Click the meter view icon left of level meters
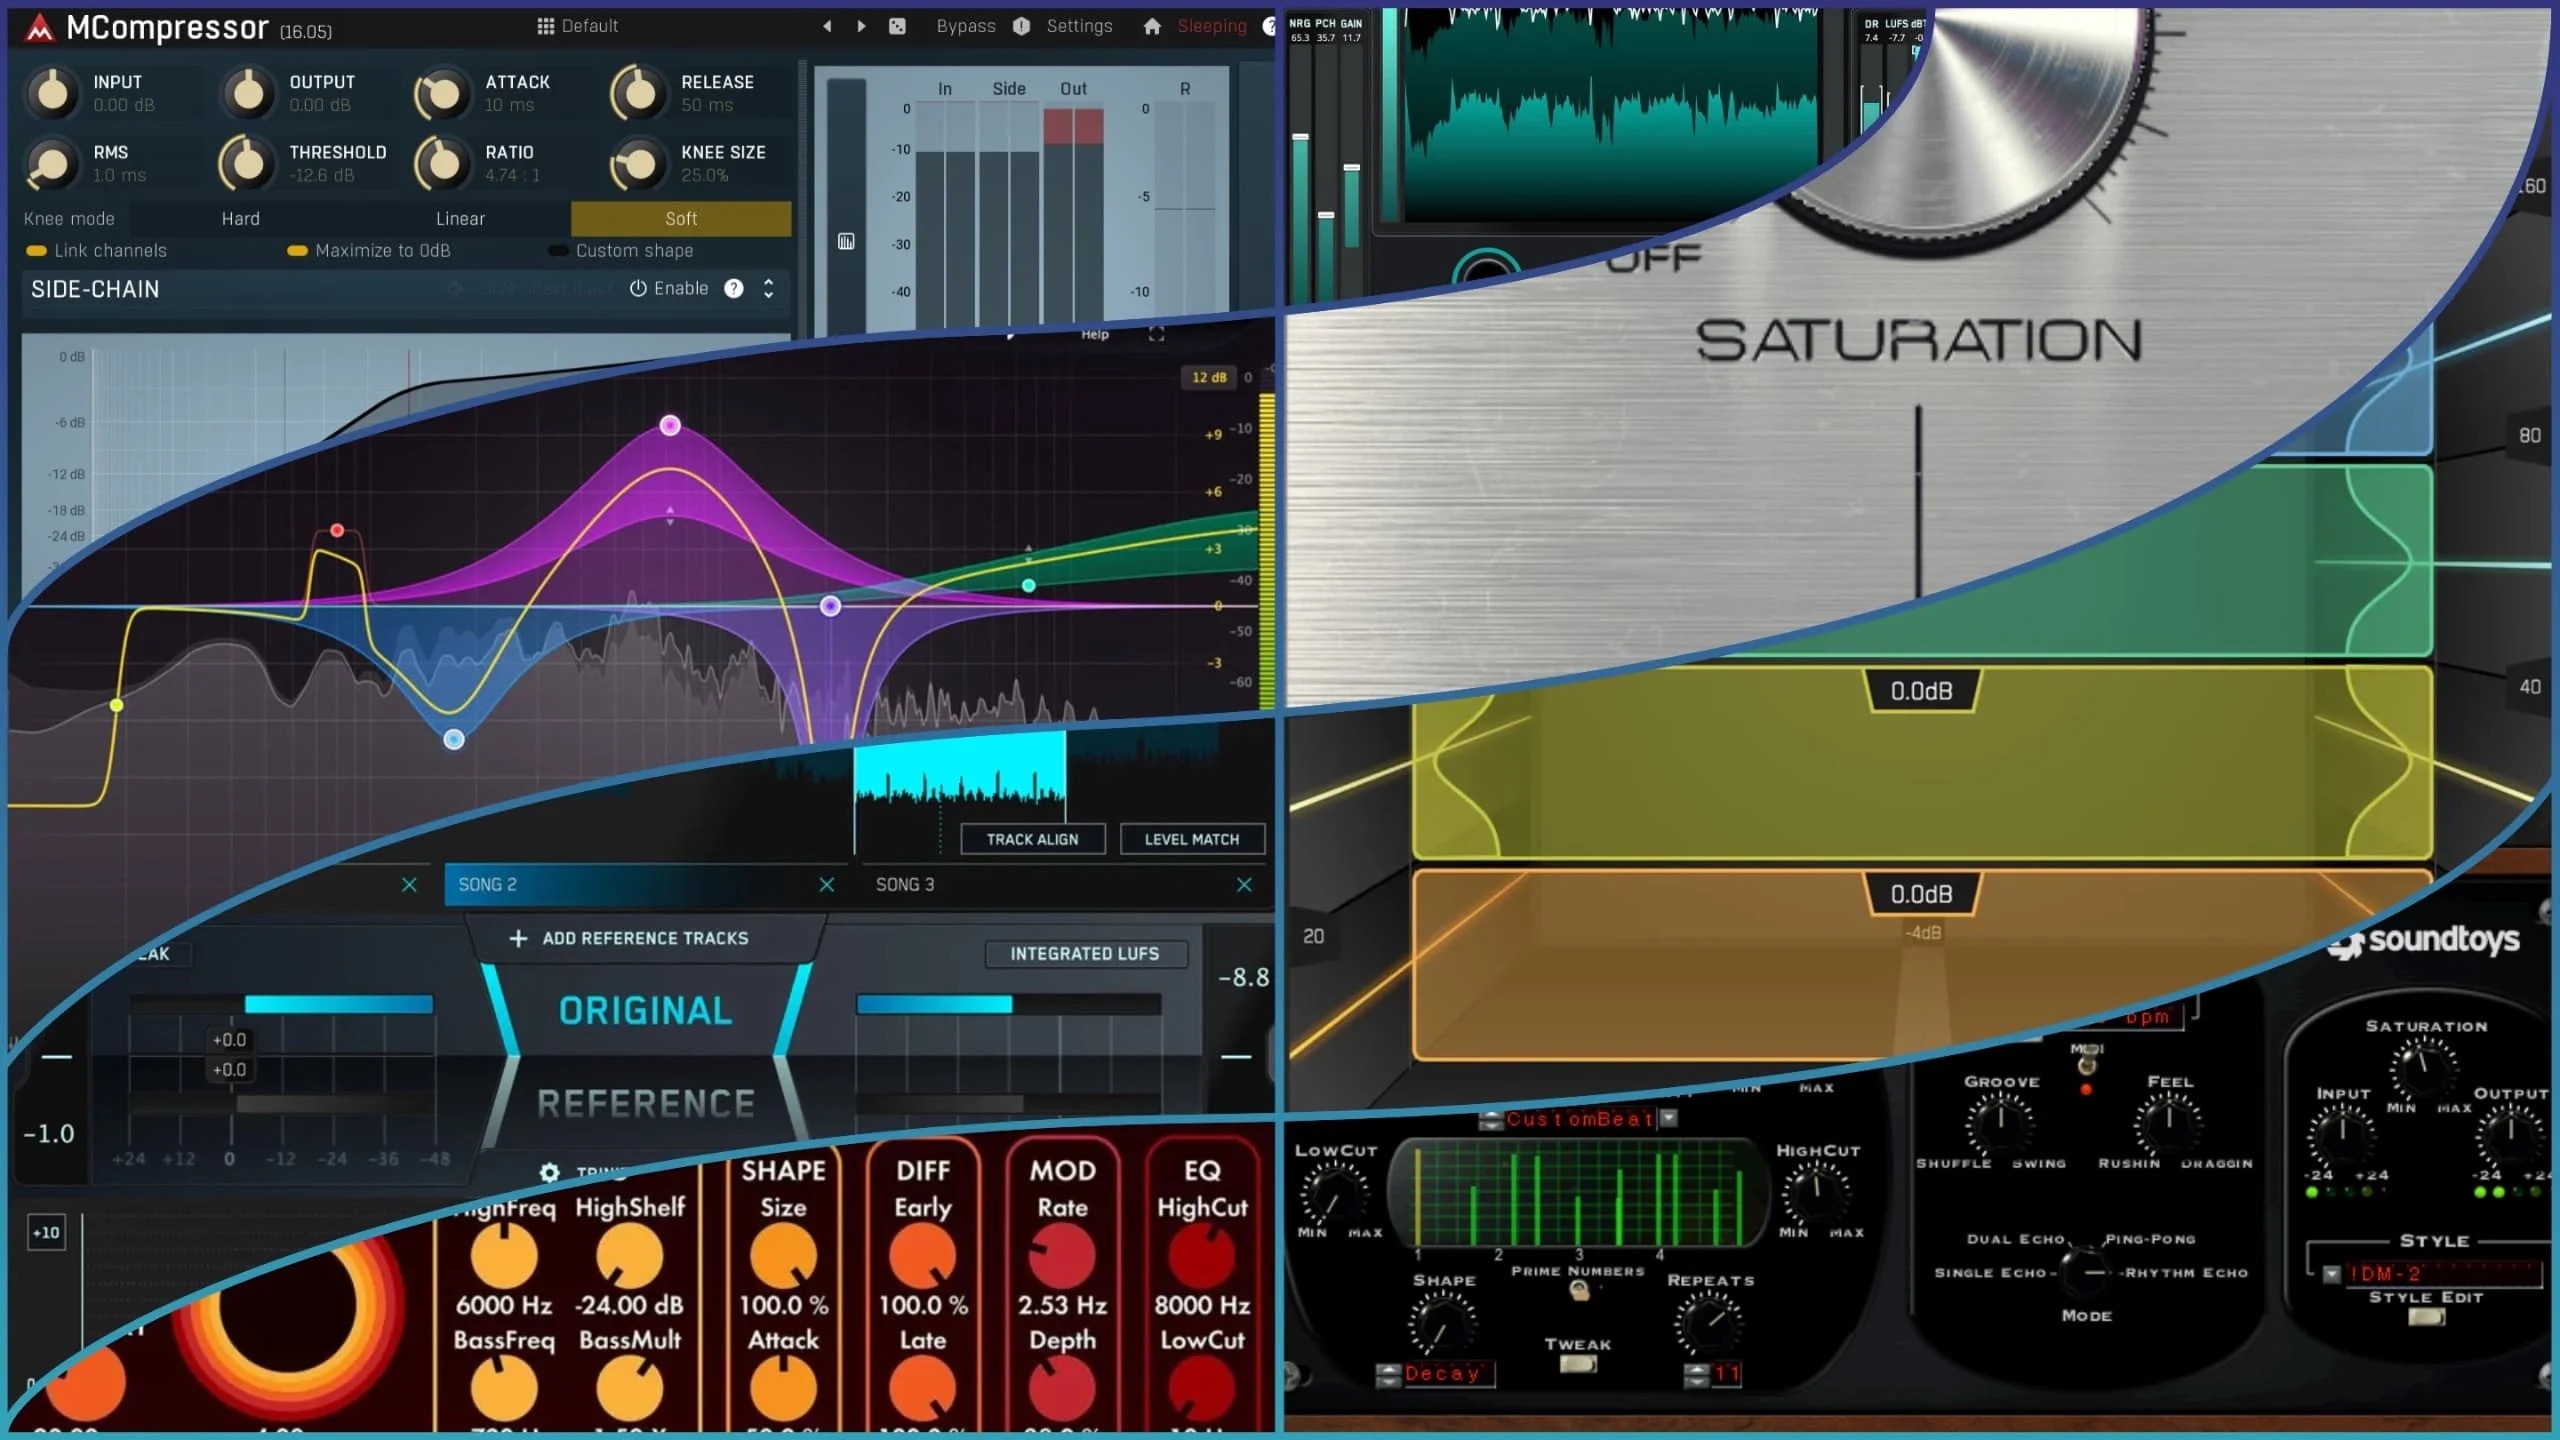Viewport: 2560px width, 1440px height. click(846, 241)
